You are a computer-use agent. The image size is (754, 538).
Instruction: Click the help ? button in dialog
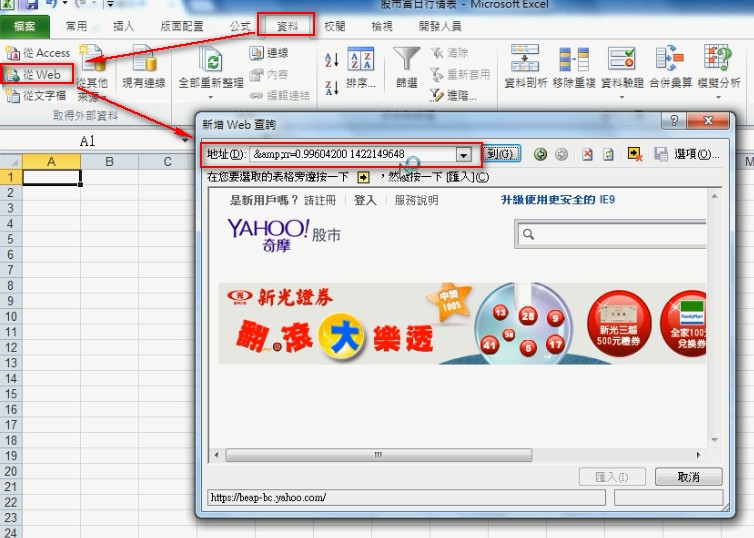(674, 121)
